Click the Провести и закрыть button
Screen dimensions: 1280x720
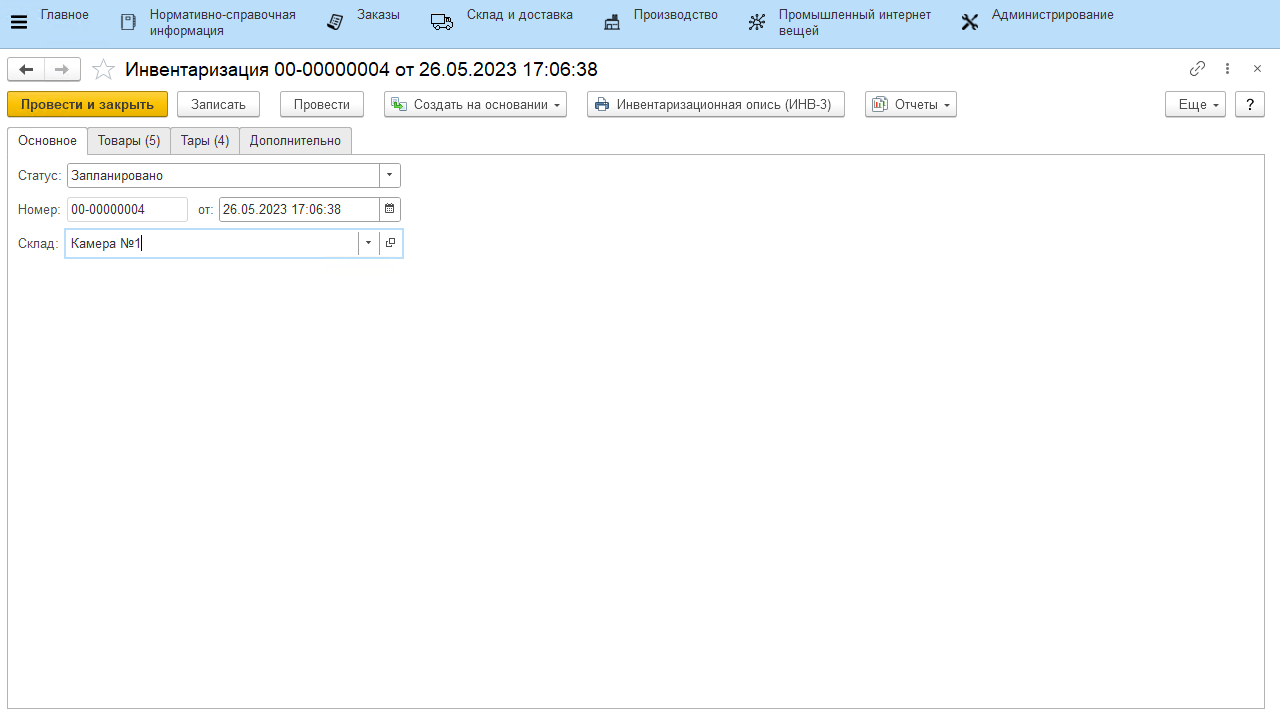pyautogui.click(x=87, y=104)
